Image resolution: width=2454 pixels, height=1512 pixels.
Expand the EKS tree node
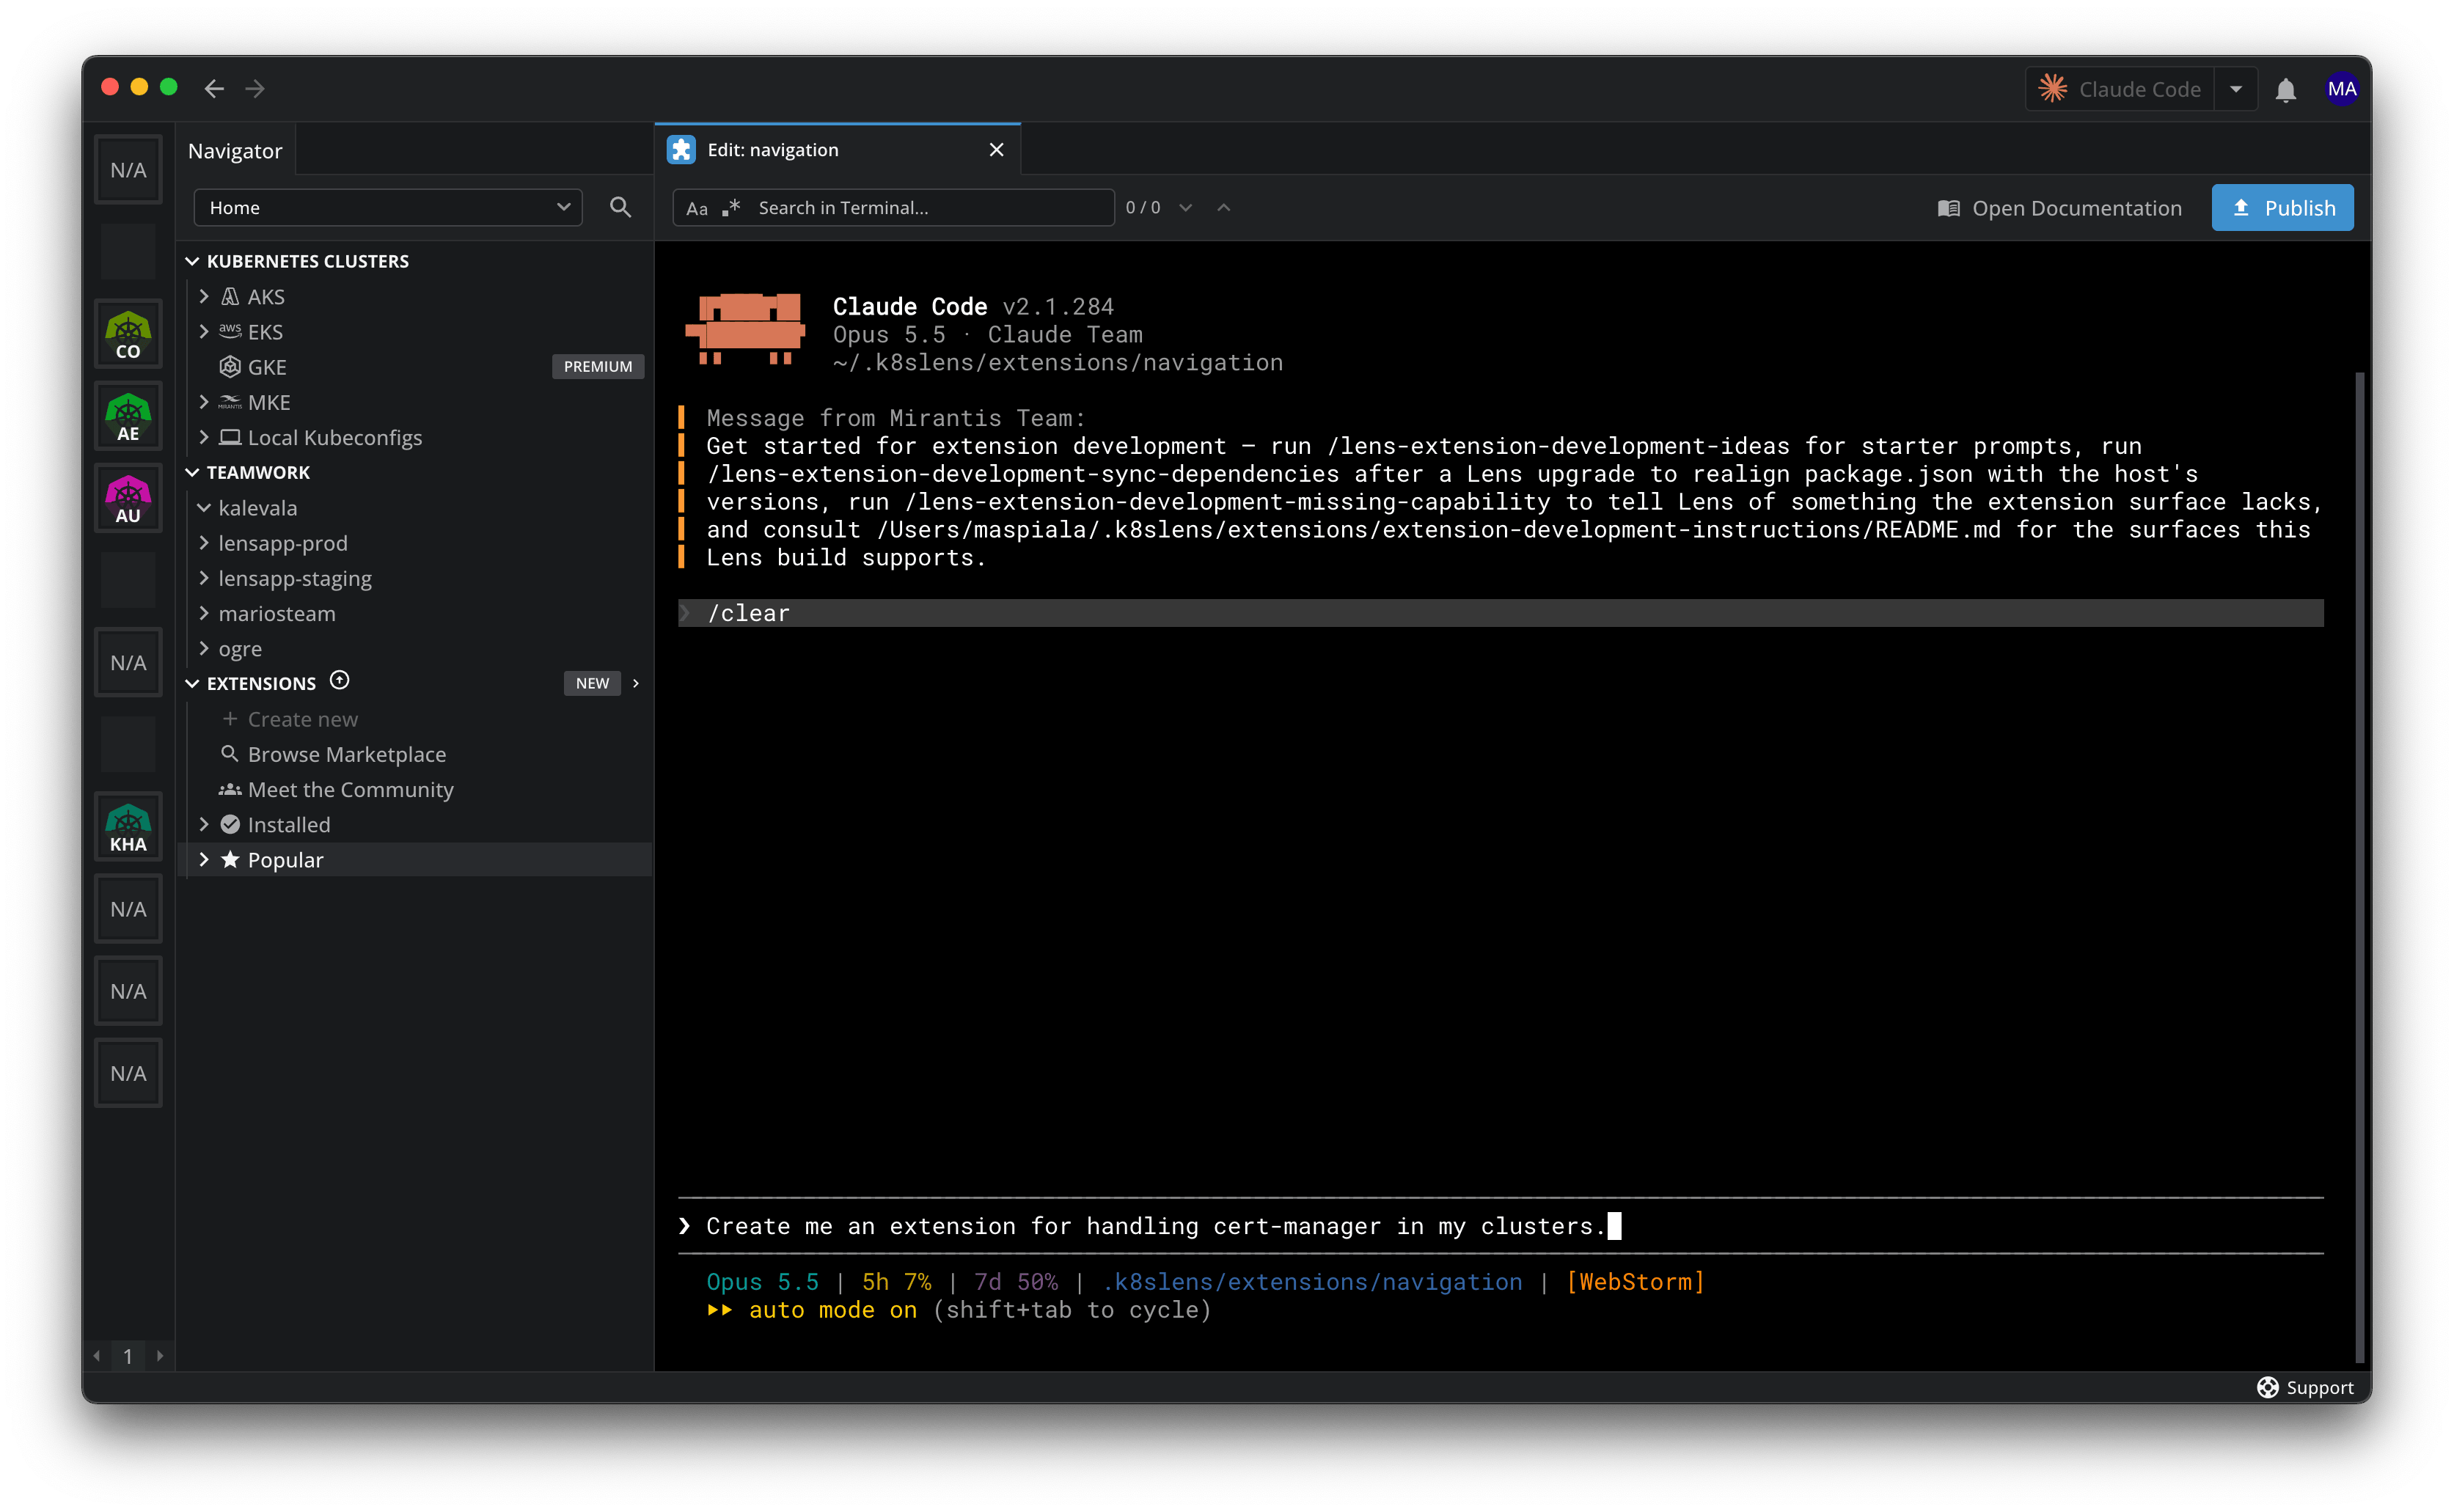click(204, 331)
